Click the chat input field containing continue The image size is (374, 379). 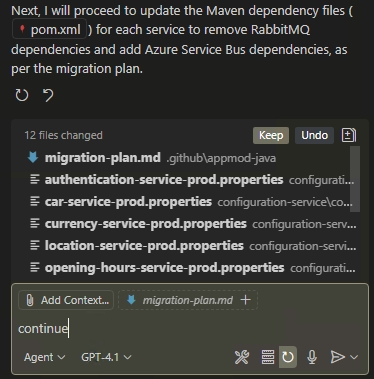190,329
